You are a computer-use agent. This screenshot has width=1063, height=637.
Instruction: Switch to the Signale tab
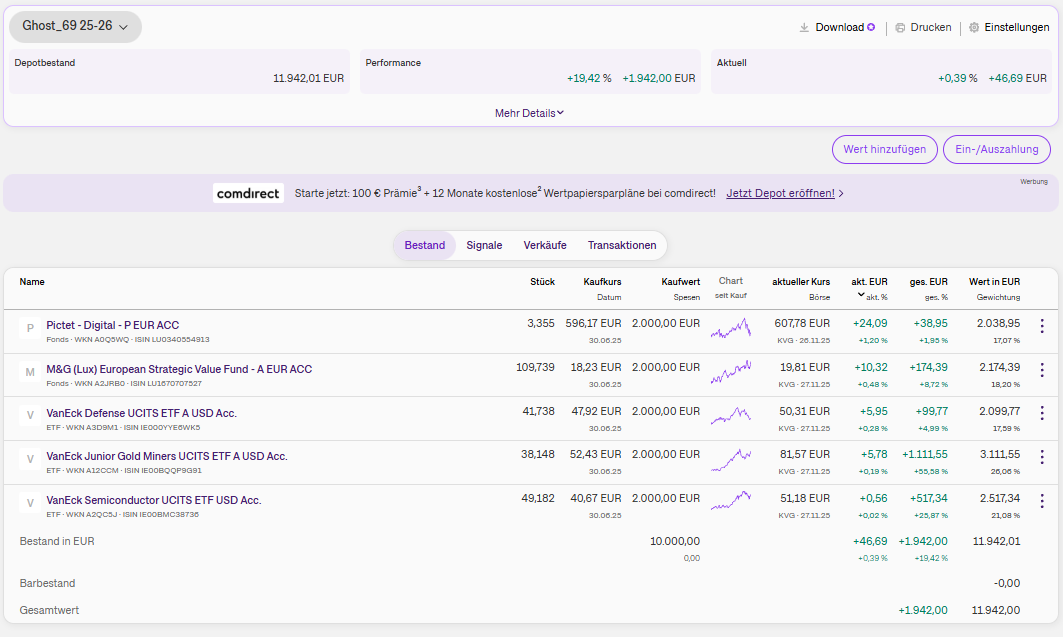(x=484, y=245)
